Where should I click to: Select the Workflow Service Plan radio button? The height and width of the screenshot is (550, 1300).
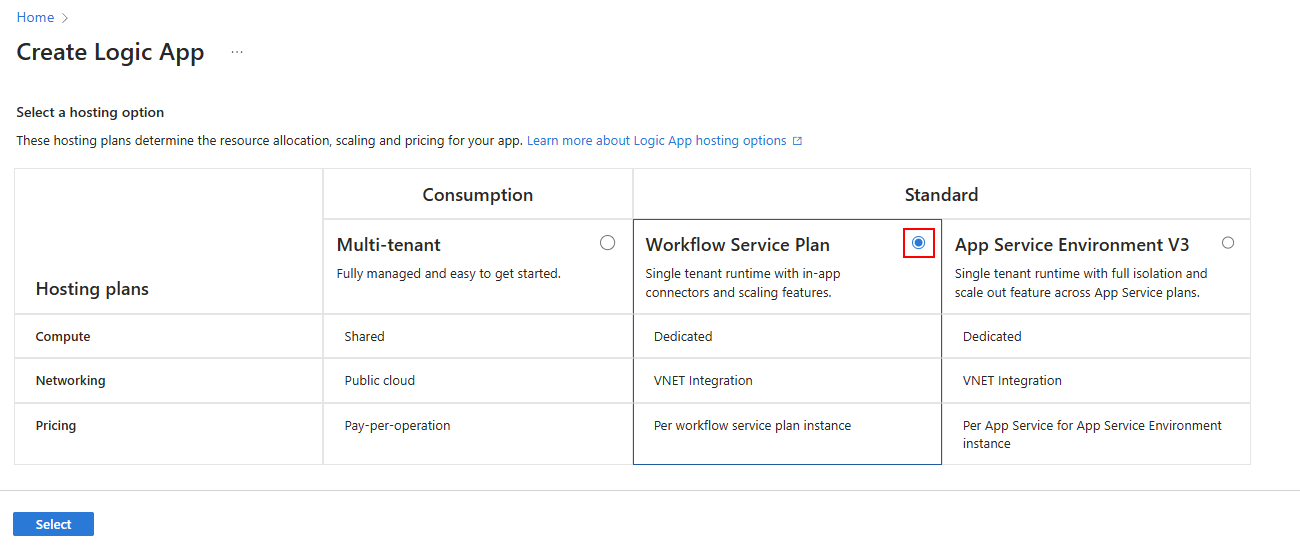tap(918, 243)
